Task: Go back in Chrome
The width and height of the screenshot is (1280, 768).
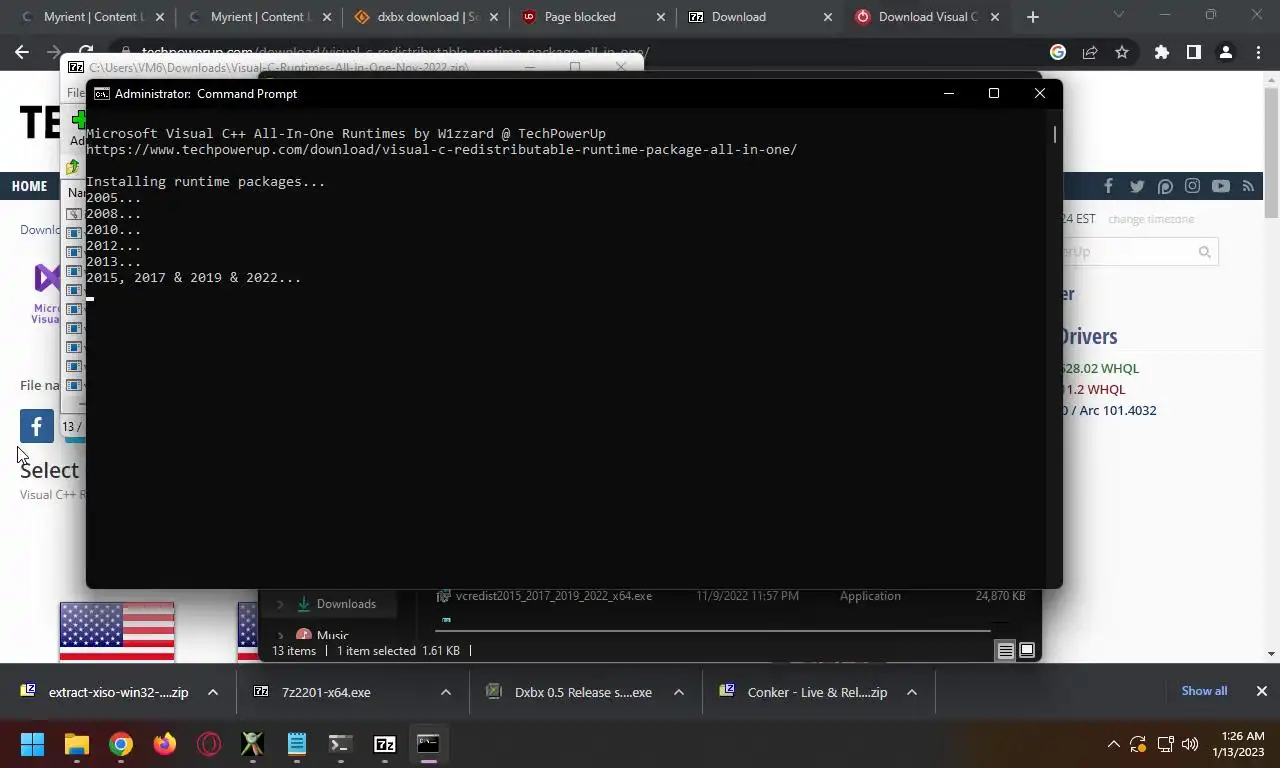Action: pos(22,52)
